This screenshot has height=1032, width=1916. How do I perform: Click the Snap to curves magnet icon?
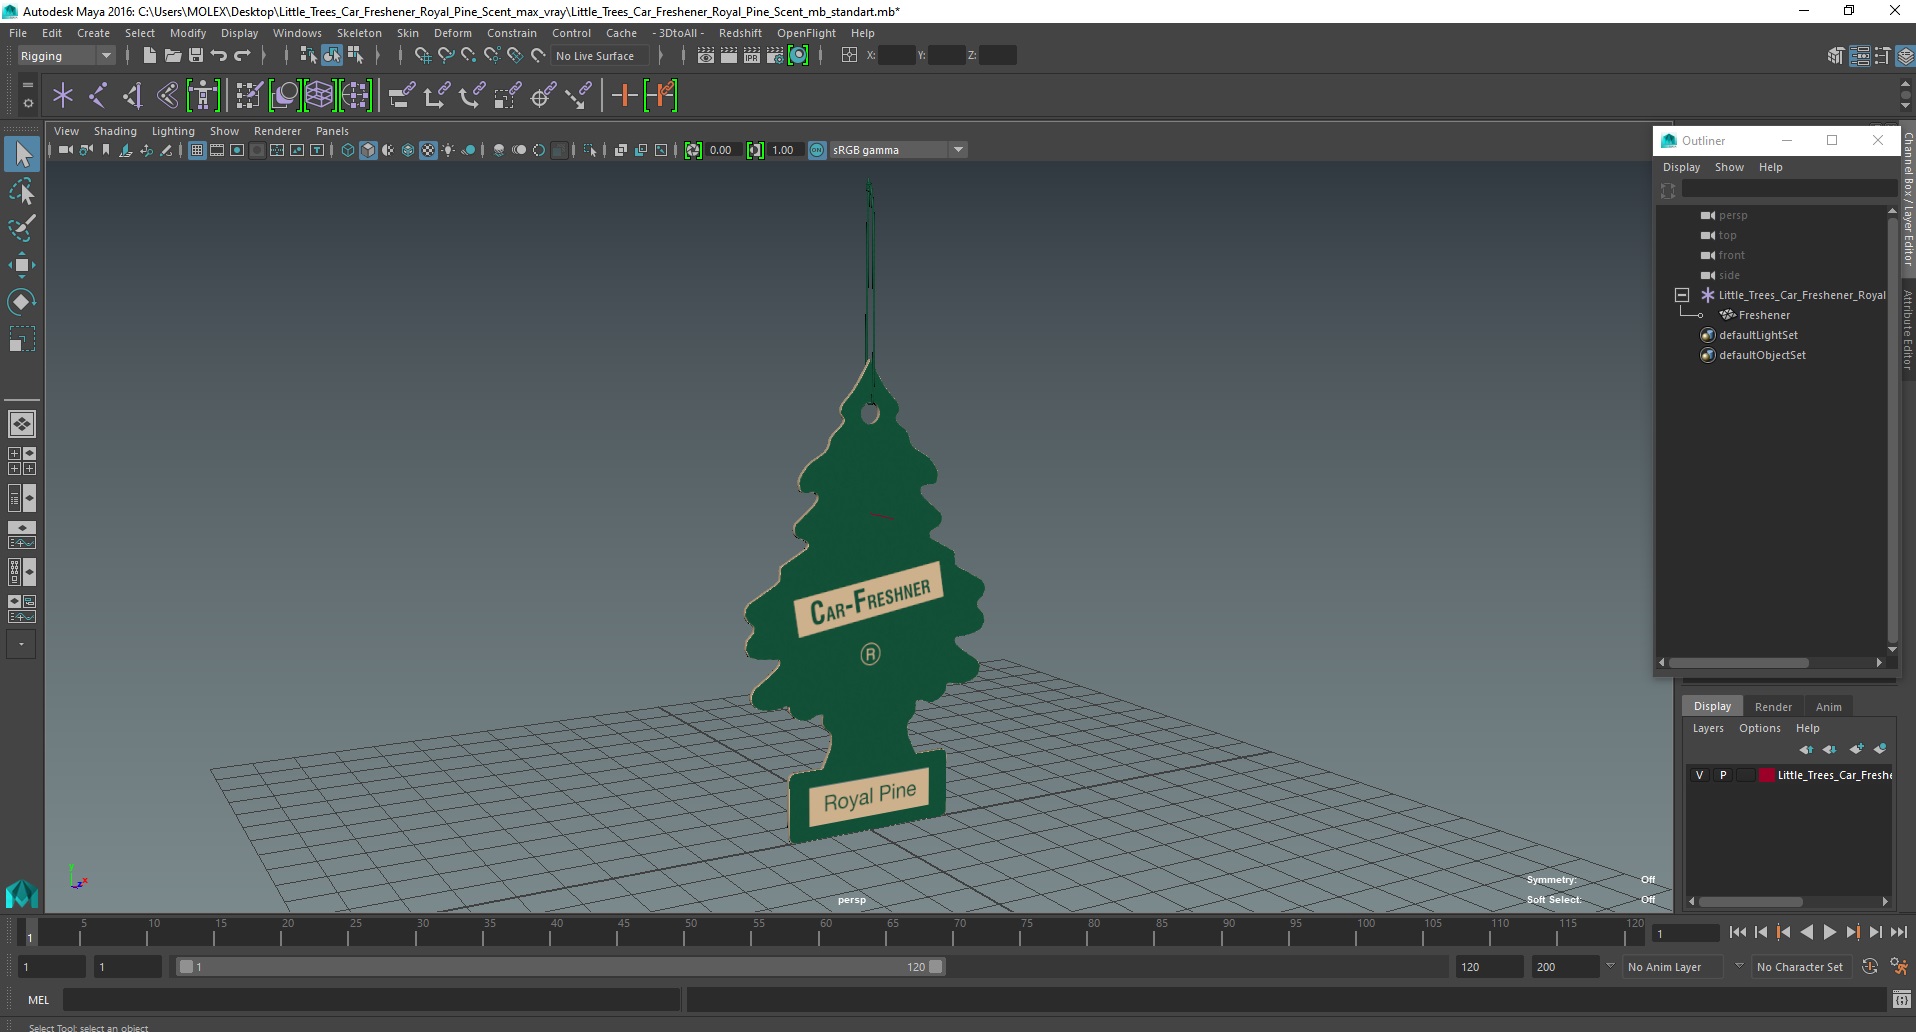pos(446,56)
